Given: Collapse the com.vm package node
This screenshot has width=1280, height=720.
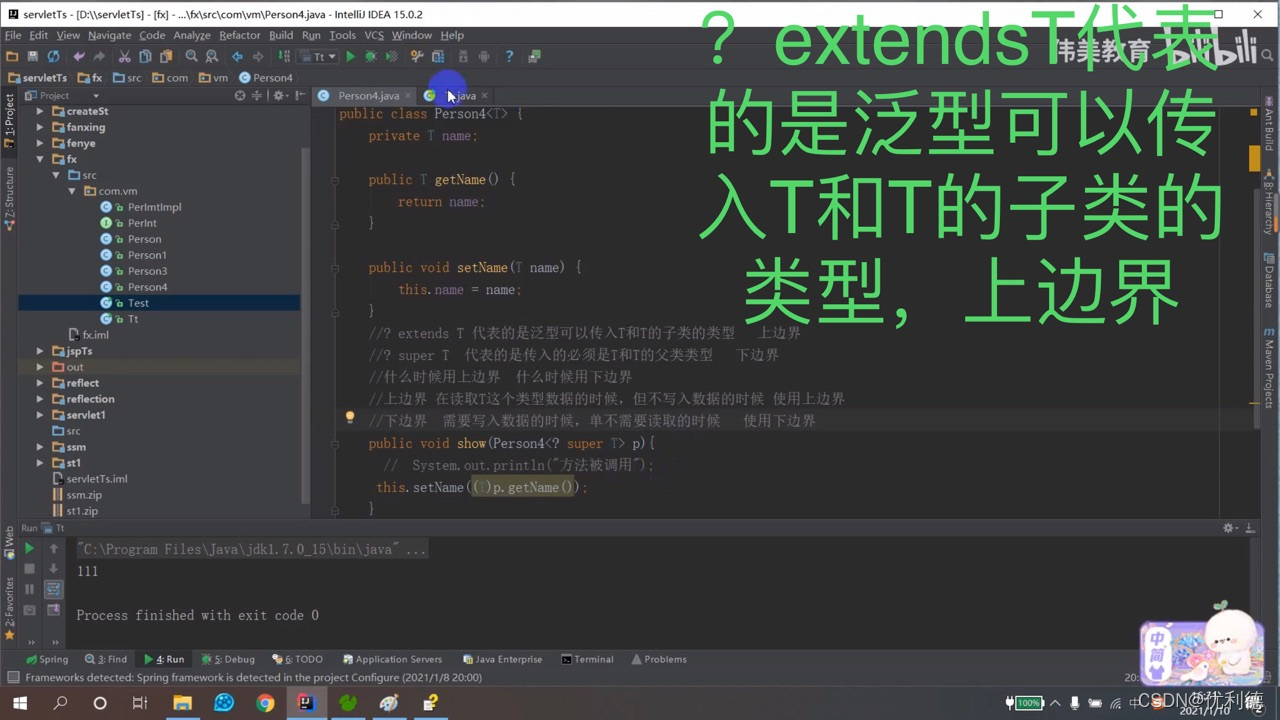Looking at the screenshot, I should 72,190.
